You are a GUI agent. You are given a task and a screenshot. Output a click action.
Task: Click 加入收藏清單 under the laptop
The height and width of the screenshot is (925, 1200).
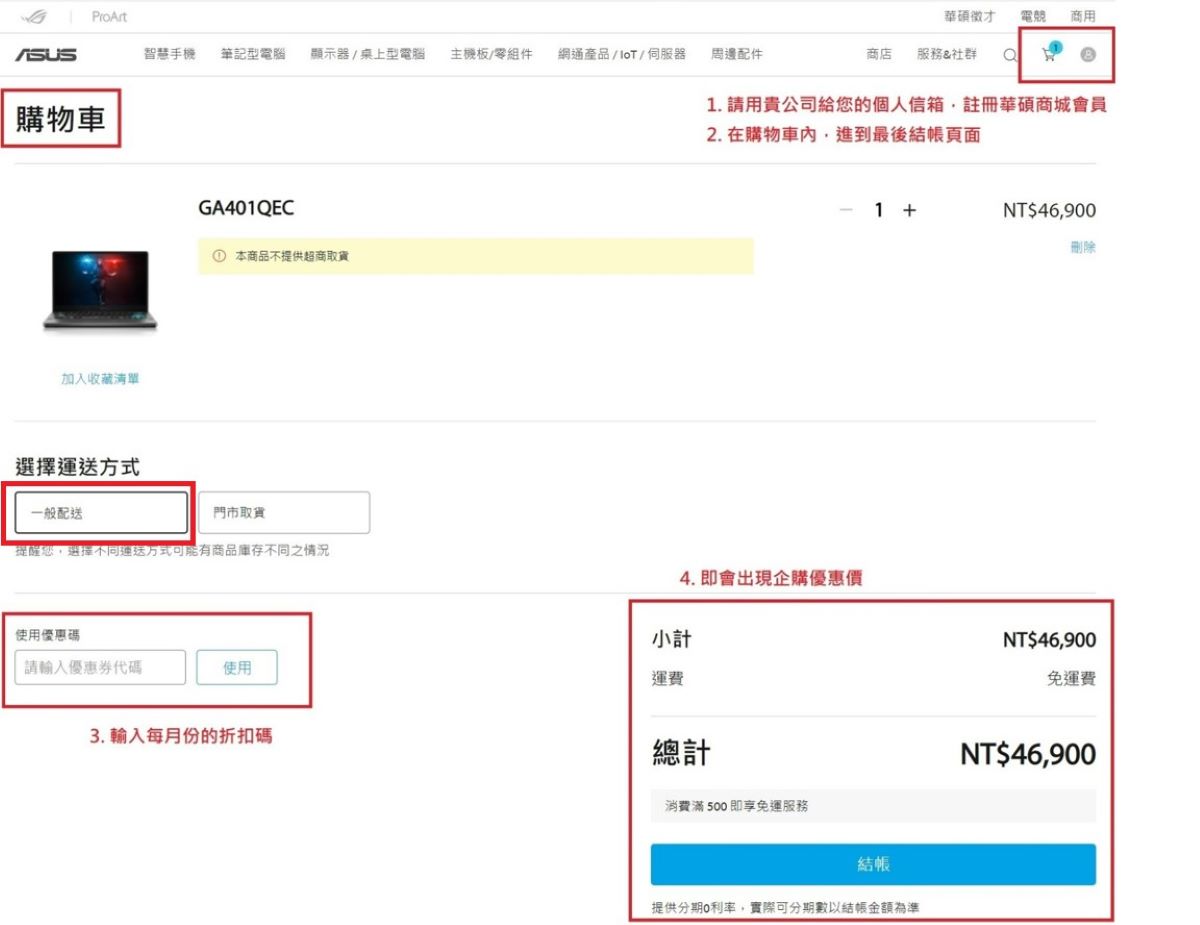[100, 379]
